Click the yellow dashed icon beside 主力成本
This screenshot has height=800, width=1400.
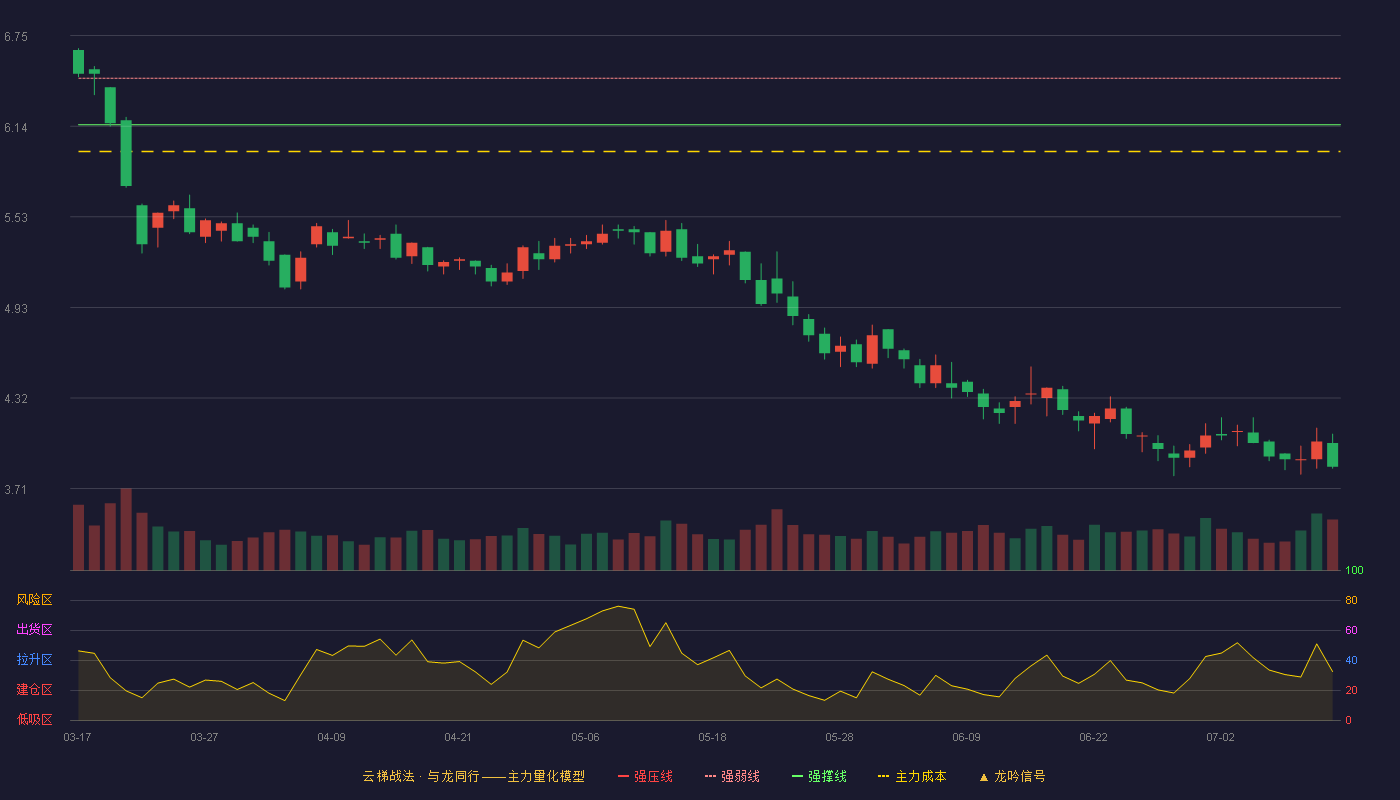pos(884,776)
